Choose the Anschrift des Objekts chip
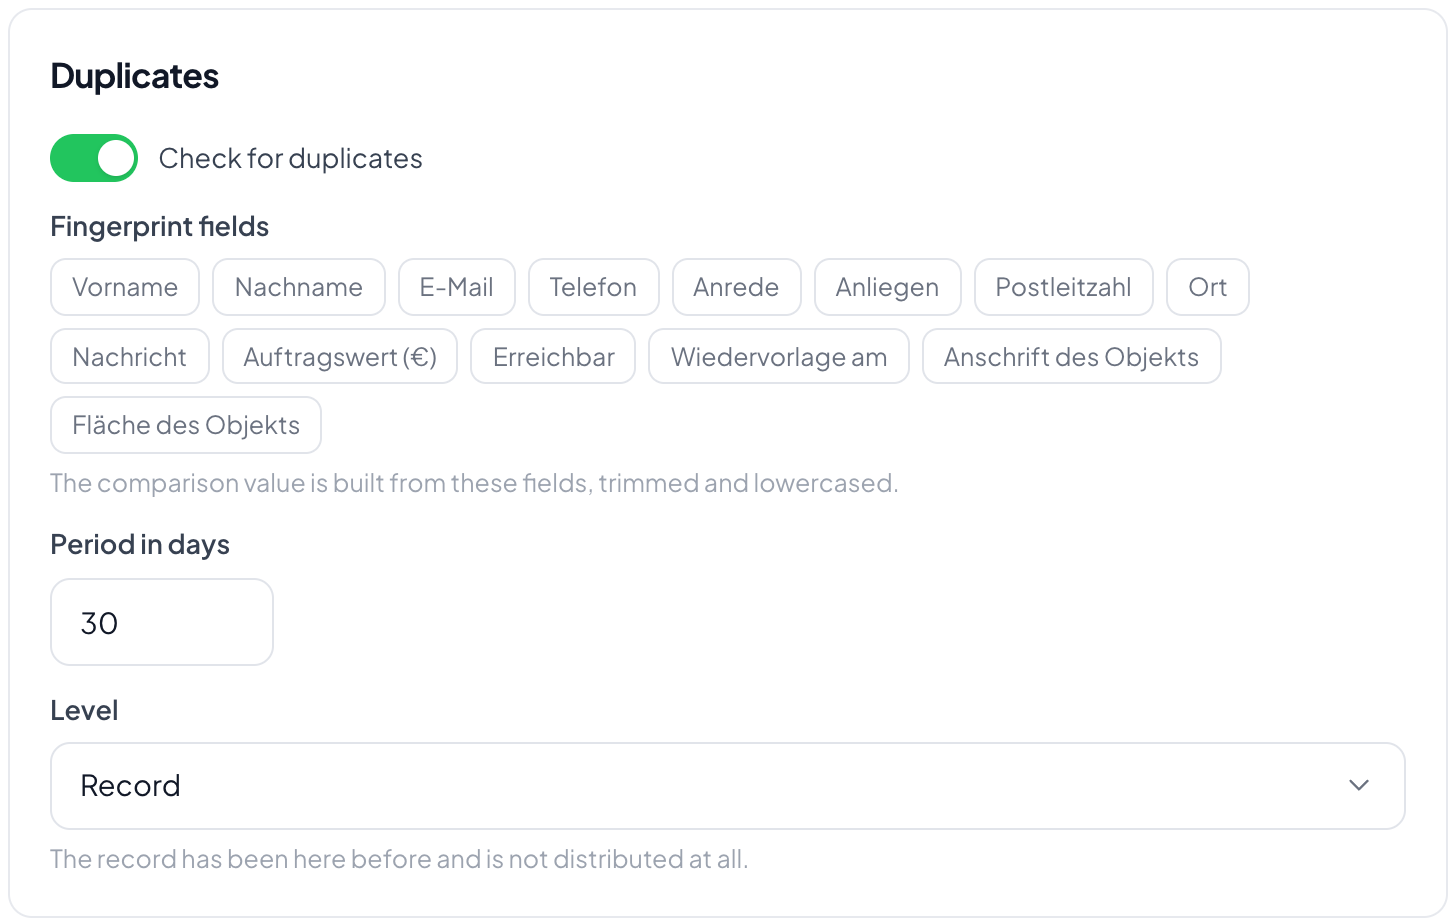 [x=1072, y=356]
